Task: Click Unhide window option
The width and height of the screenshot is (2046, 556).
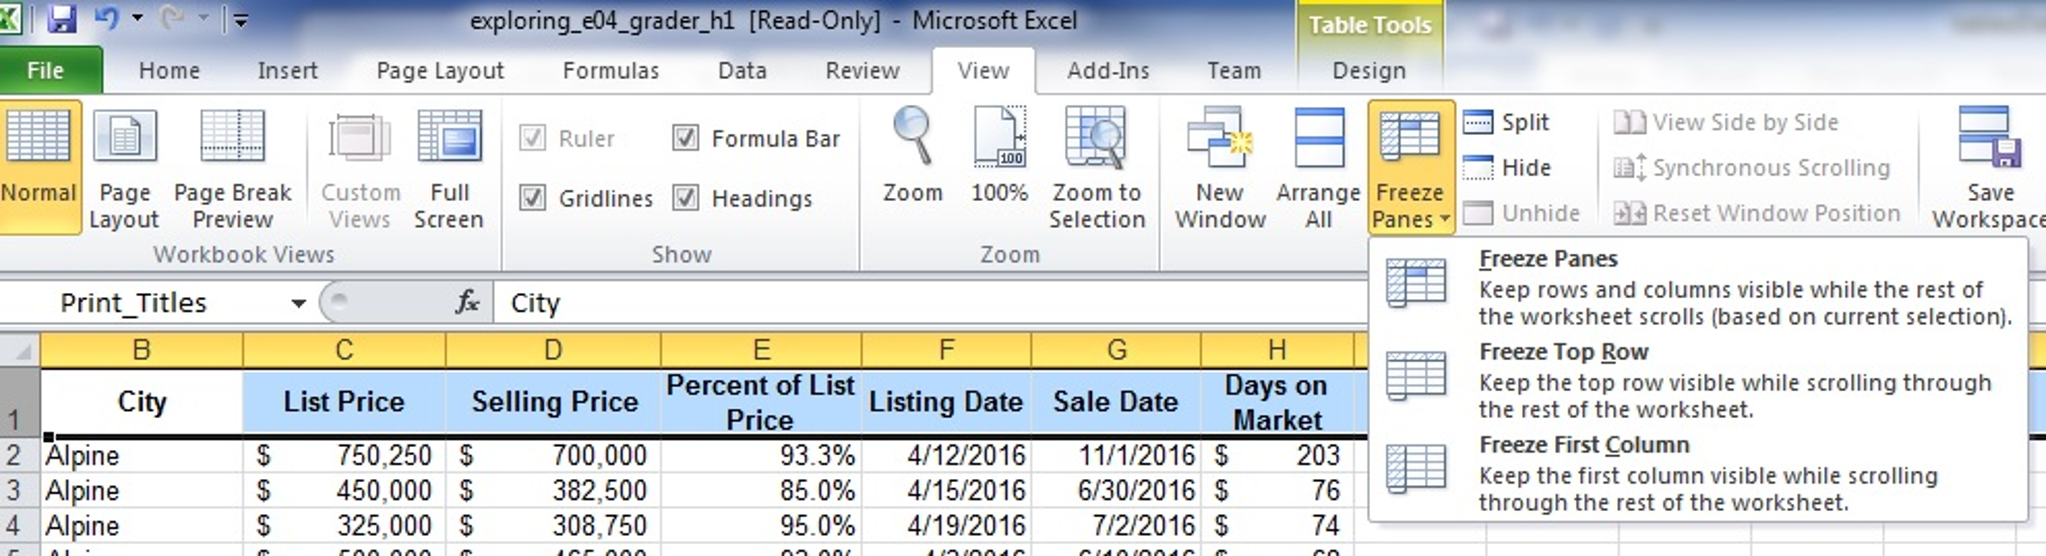Action: pos(1522,213)
